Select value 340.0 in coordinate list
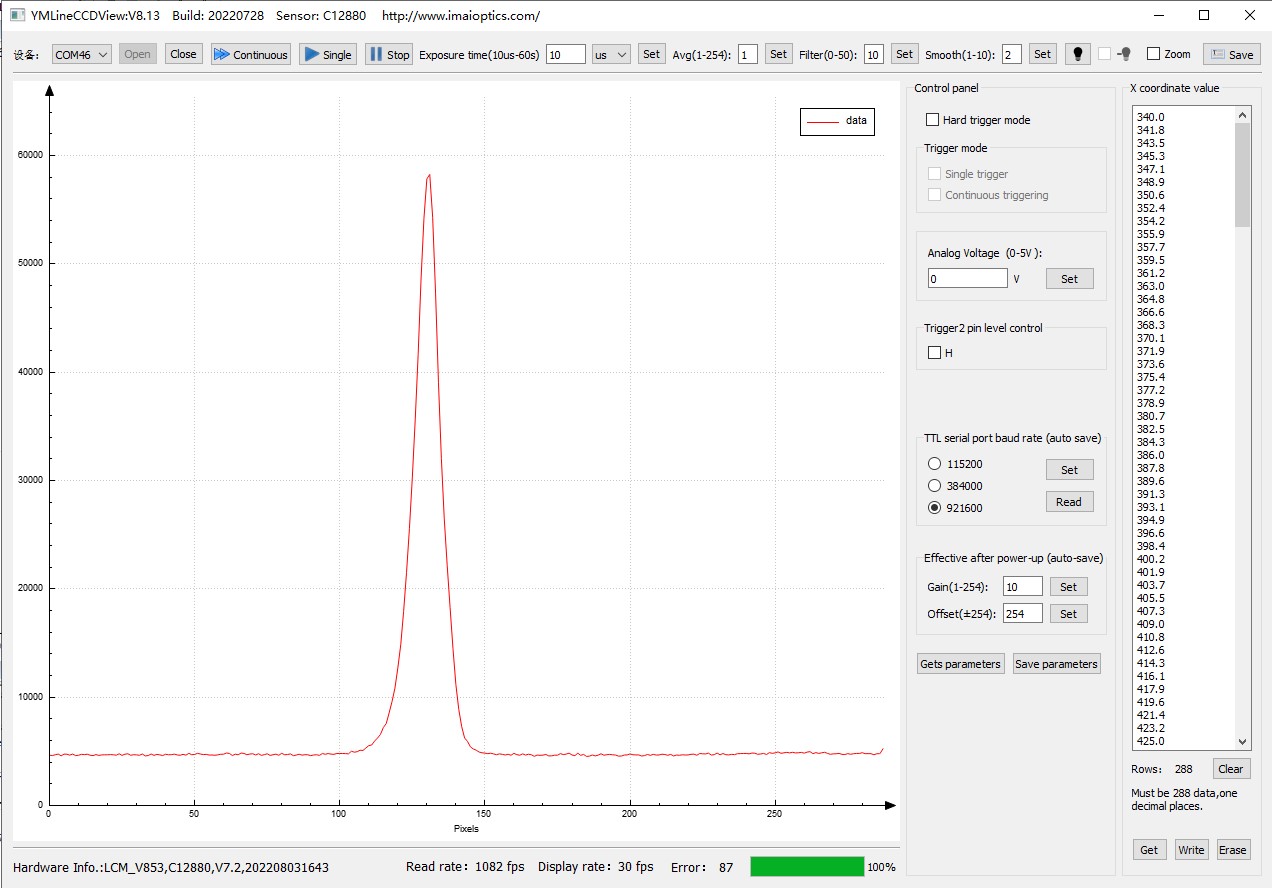The height and width of the screenshot is (888, 1272). coord(1151,117)
